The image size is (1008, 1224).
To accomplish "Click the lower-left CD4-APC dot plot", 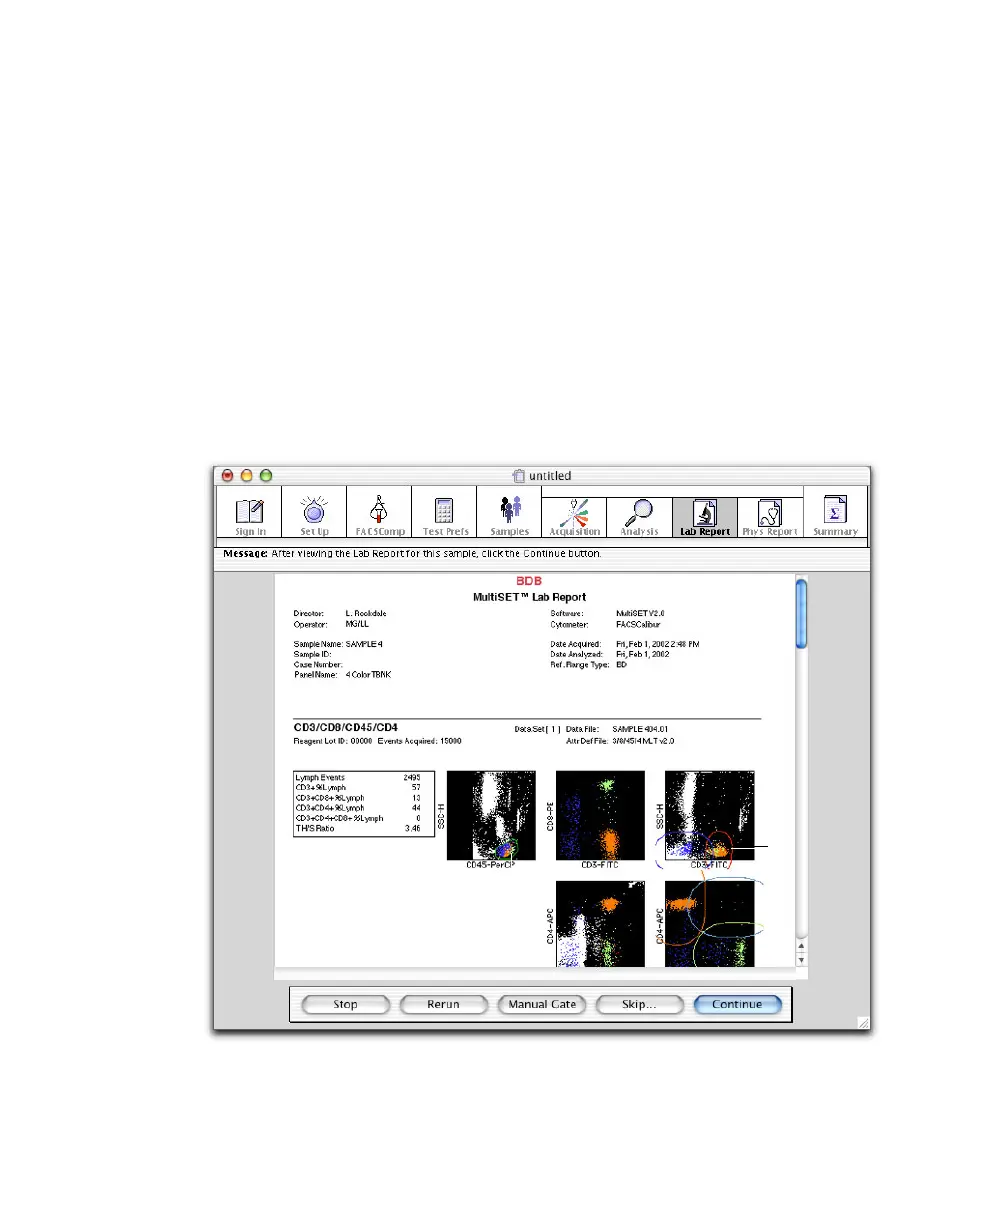I will tap(600, 923).
